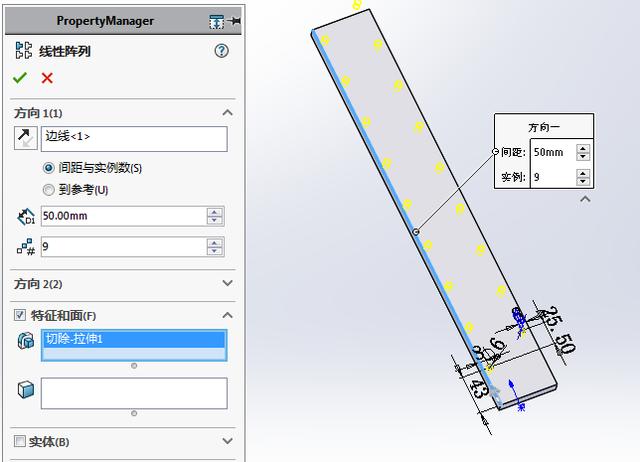Expand the 实体(B) section

[227, 441]
